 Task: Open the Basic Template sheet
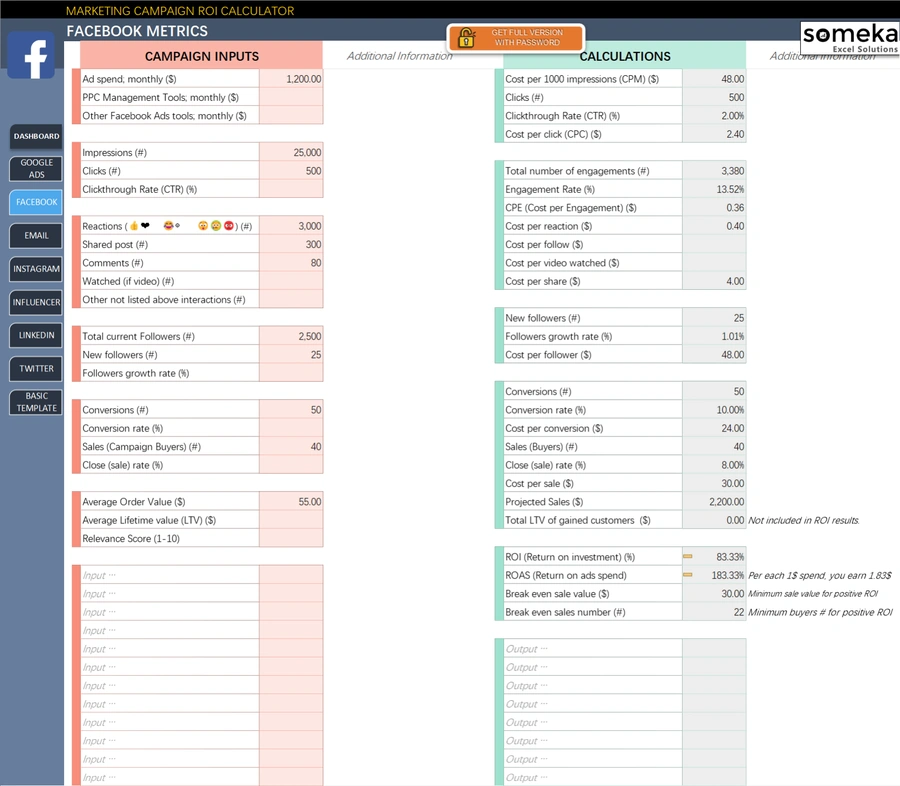[x=36, y=402]
